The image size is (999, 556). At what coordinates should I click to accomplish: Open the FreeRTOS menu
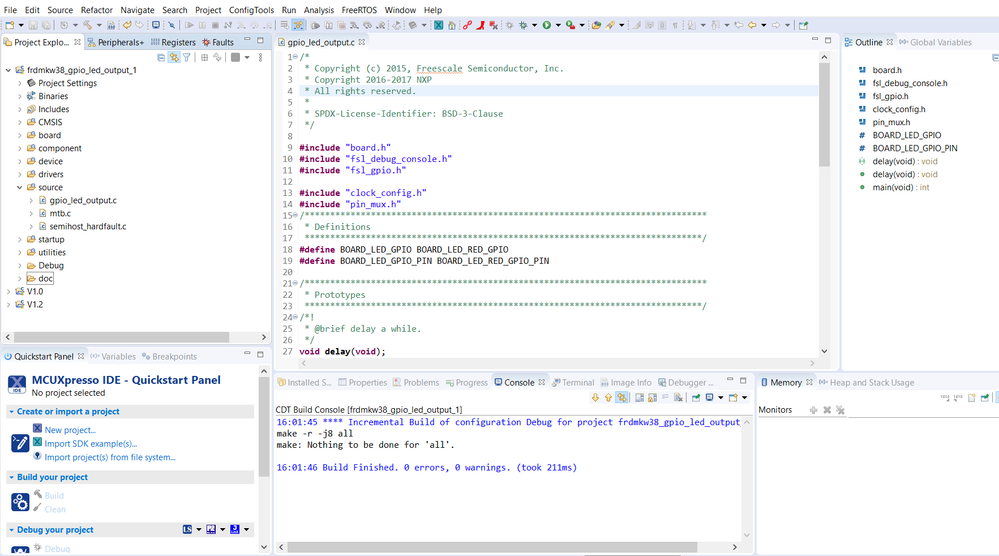point(359,10)
